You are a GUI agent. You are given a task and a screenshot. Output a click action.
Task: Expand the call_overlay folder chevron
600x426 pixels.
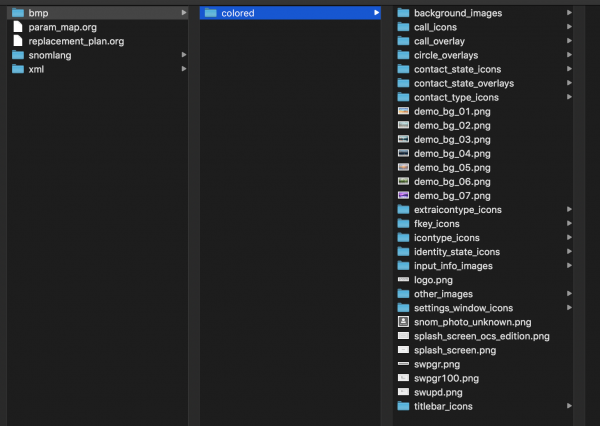(x=569, y=41)
